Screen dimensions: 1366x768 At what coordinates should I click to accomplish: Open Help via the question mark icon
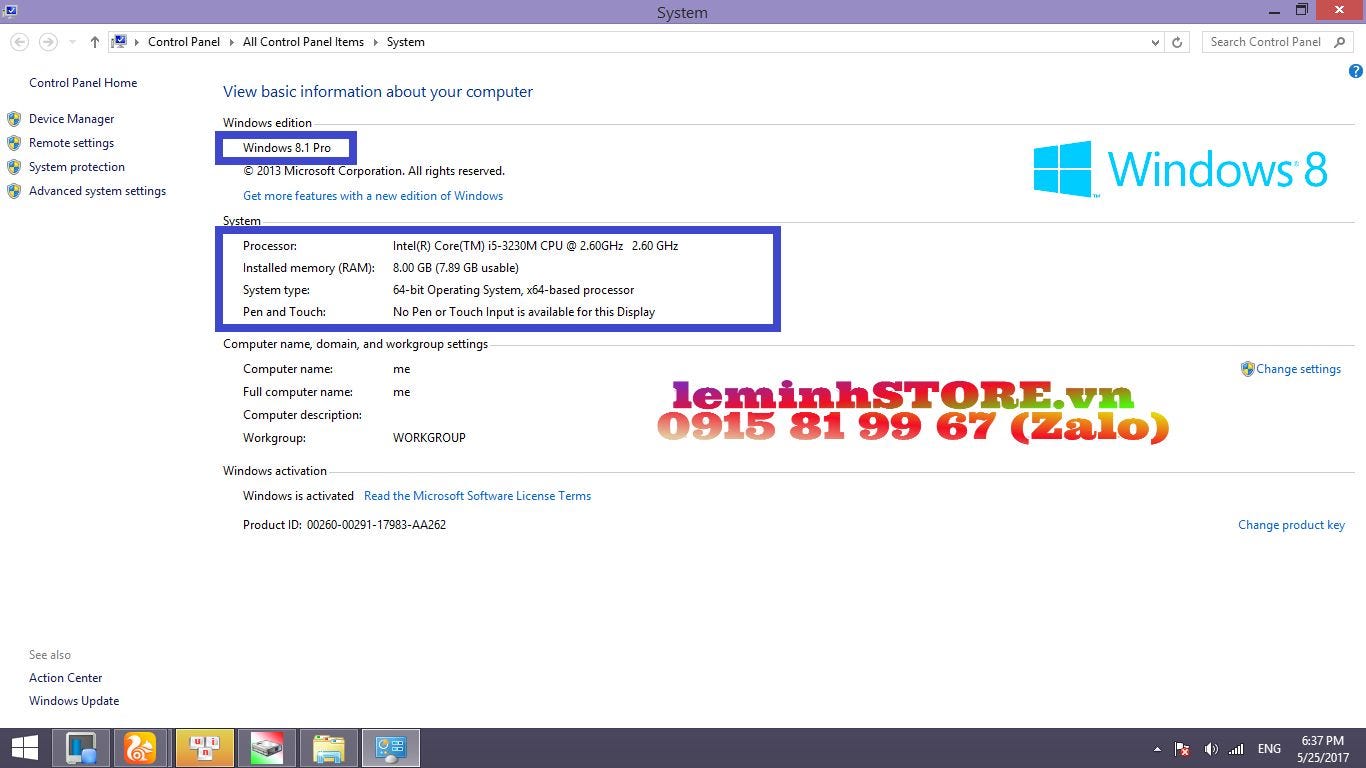1356,71
